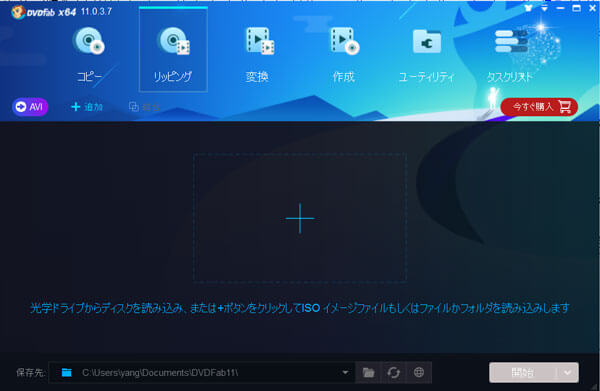600x391 pixels.
Task: Click the DVDFab fox logo icon
Action: coord(18,12)
